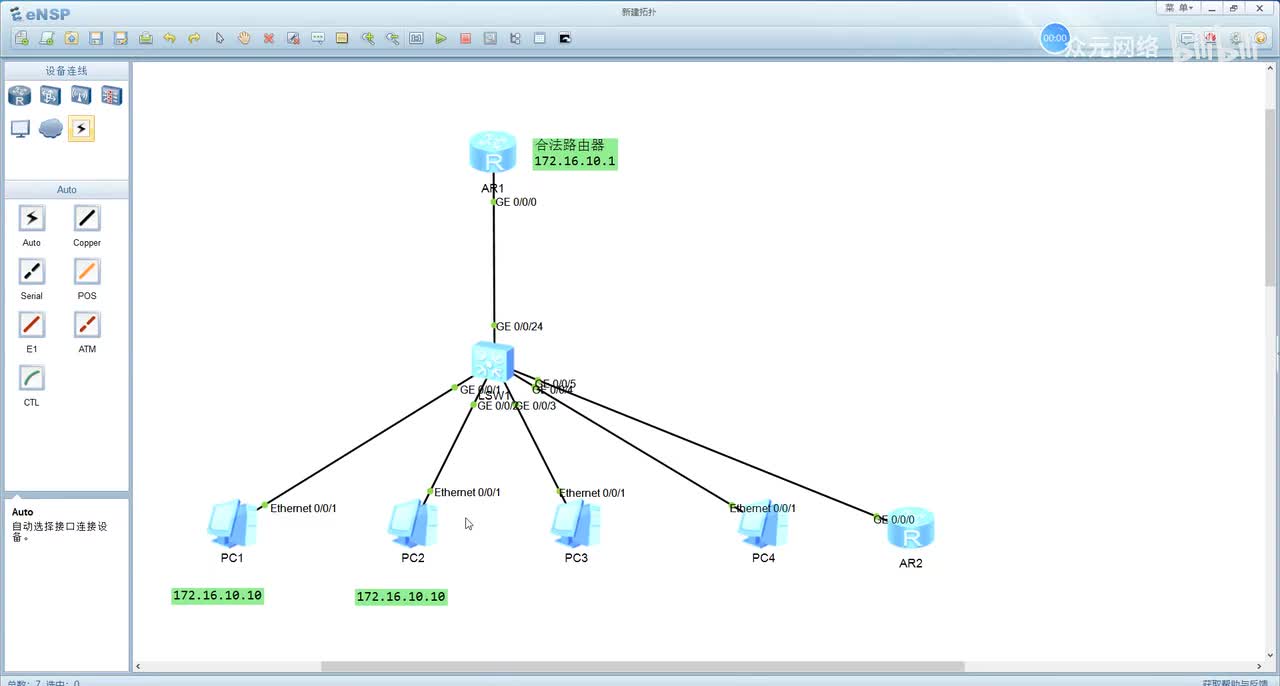Screen dimensions: 1280x686
Task: Select the text note tool
Action: click(x=318, y=38)
